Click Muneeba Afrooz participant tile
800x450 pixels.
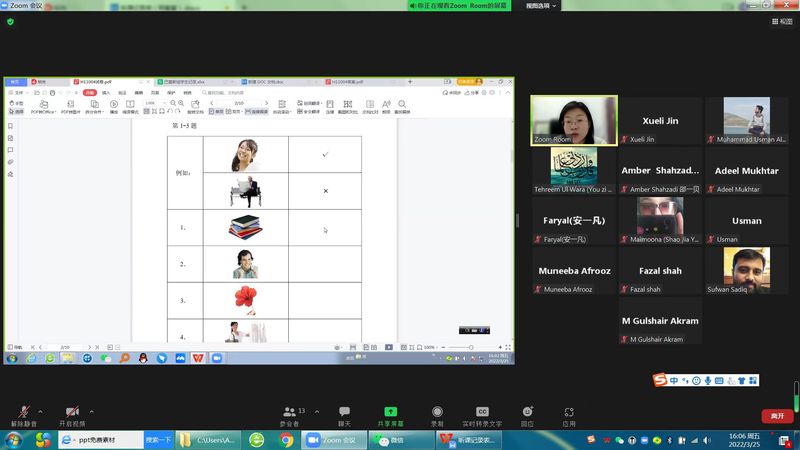coord(574,270)
